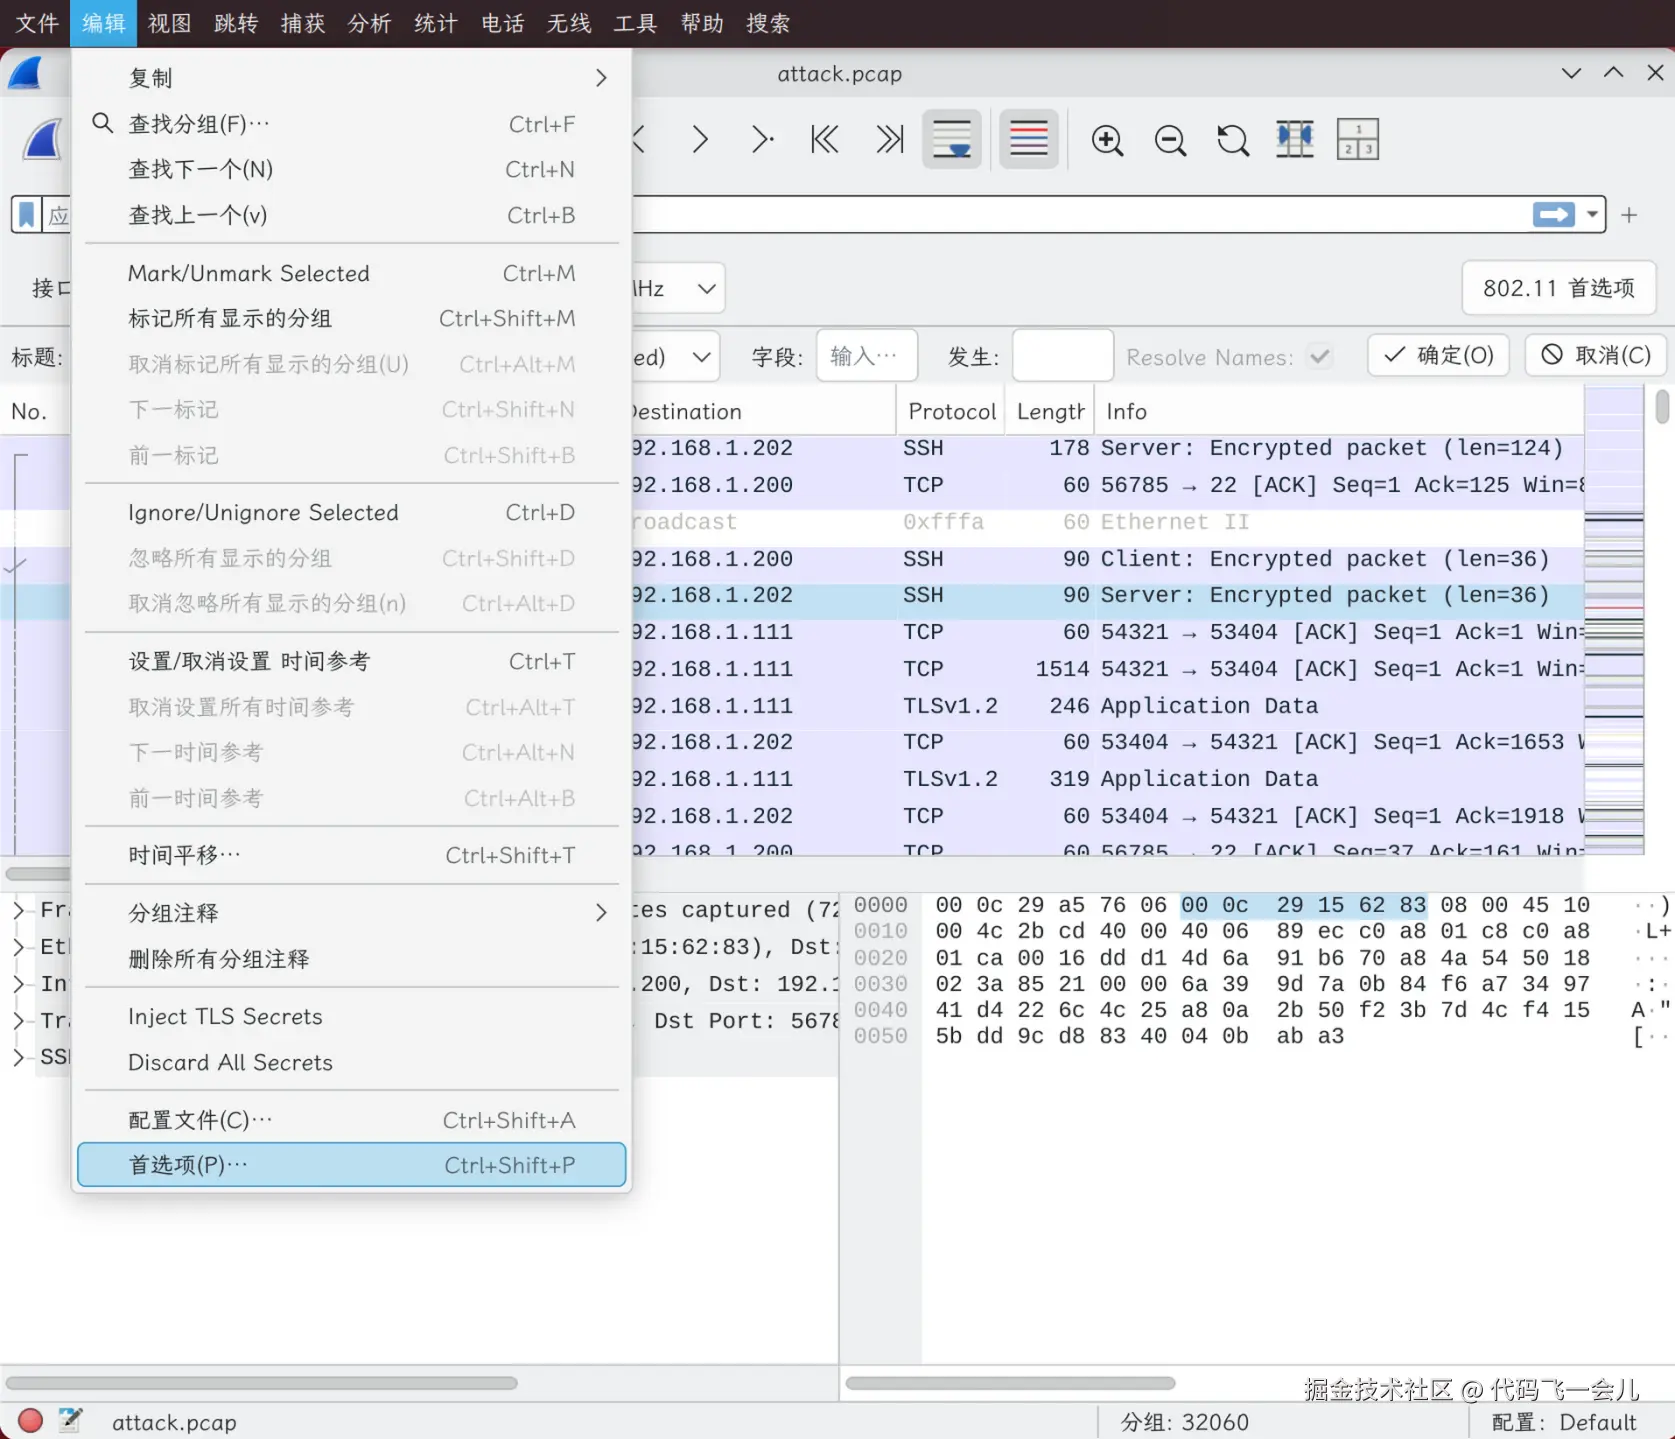The image size is (1675, 1439).
Task: Choose Mark/Unmark Selected
Action: [x=352, y=273]
